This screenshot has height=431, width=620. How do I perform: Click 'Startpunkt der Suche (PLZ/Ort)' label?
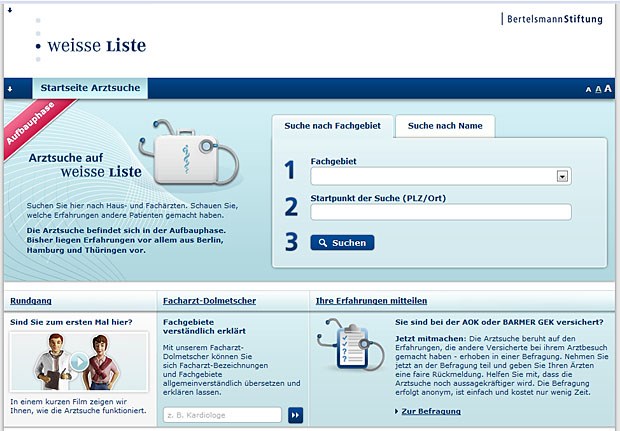pyautogui.click(x=378, y=198)
